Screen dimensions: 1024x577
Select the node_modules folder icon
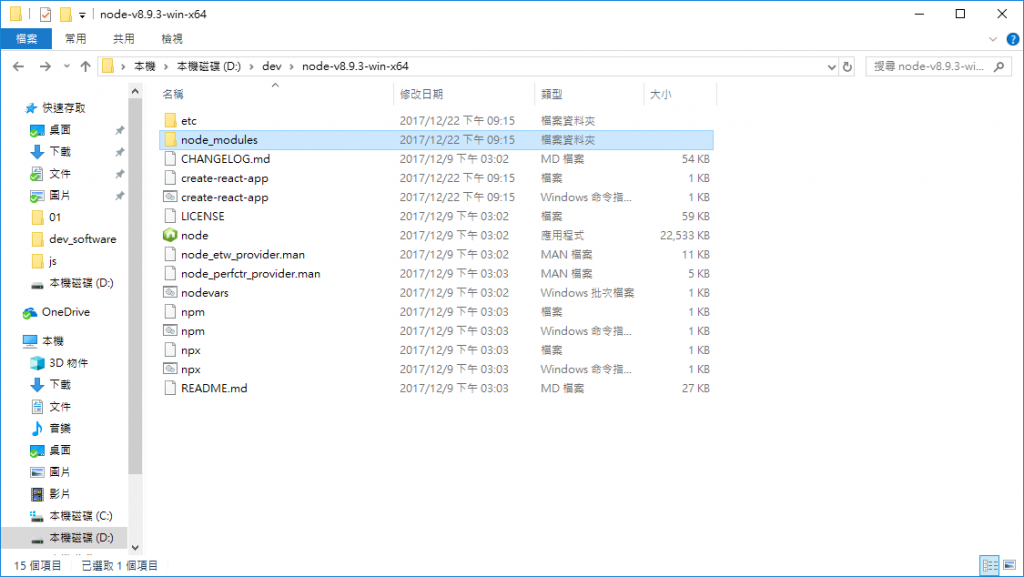(x=170, y=139)
